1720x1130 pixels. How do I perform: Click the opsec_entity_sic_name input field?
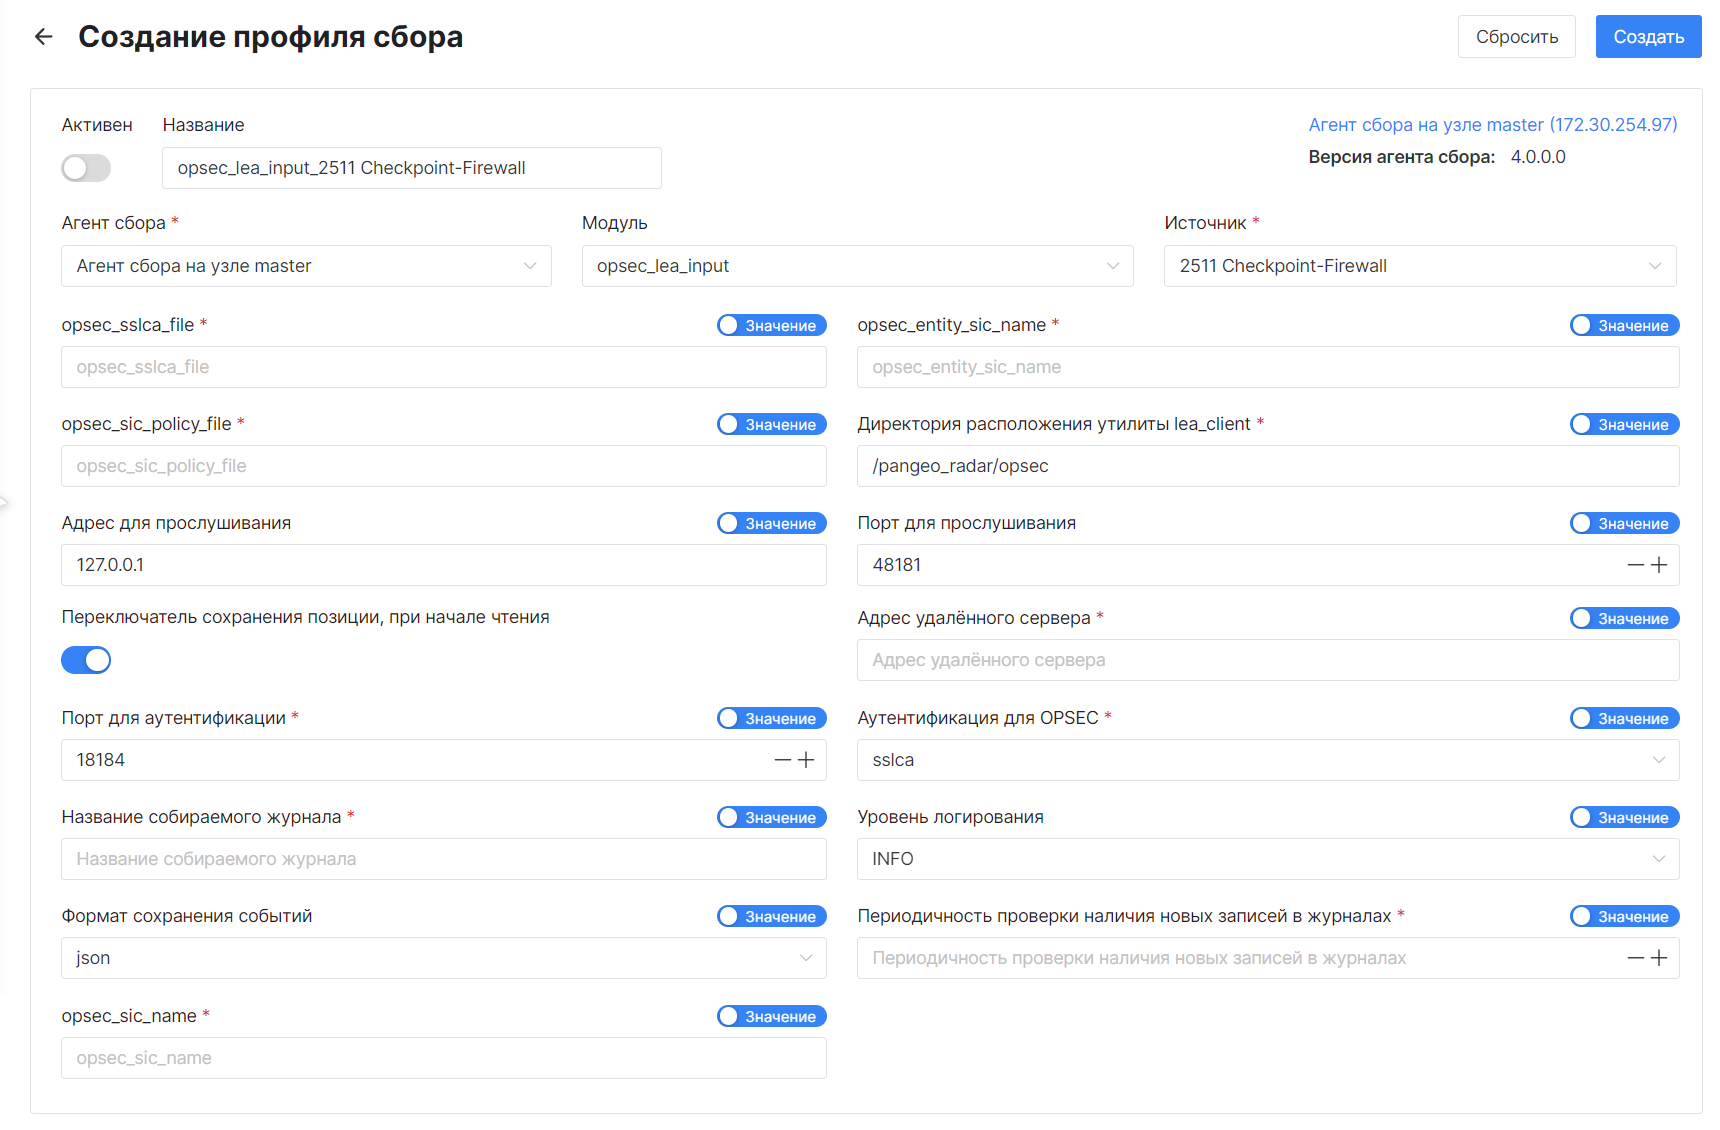click(x=1268, y=367)
